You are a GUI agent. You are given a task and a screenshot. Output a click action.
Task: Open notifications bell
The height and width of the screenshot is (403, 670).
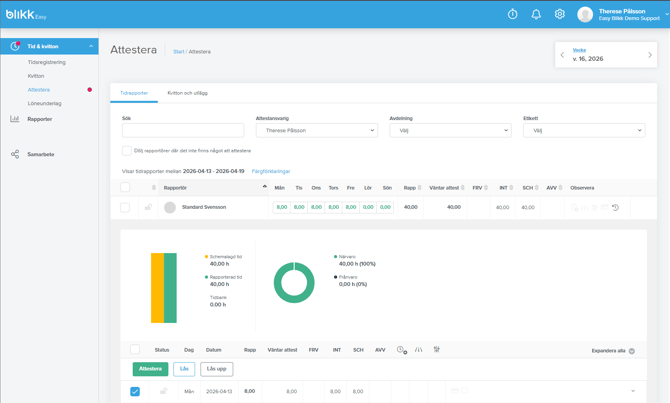(536, 14)
